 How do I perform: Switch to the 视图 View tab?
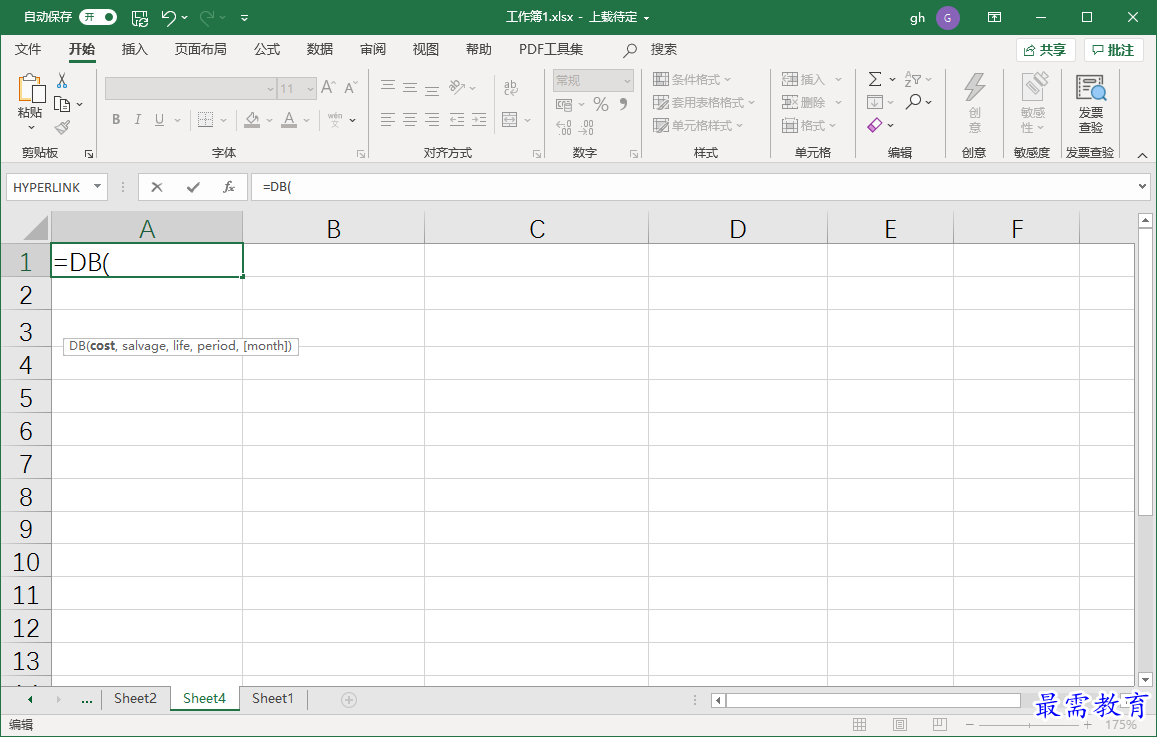tap(426, 49)
